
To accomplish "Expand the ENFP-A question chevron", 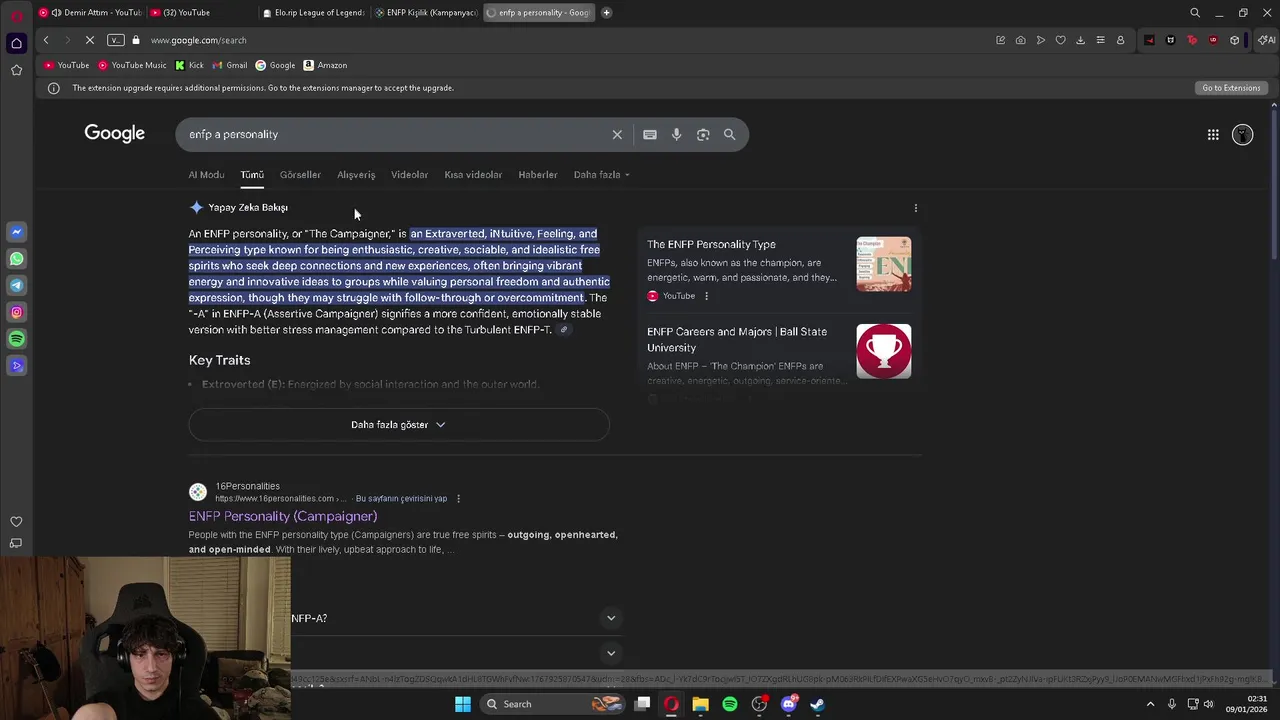I will [611, 618].
